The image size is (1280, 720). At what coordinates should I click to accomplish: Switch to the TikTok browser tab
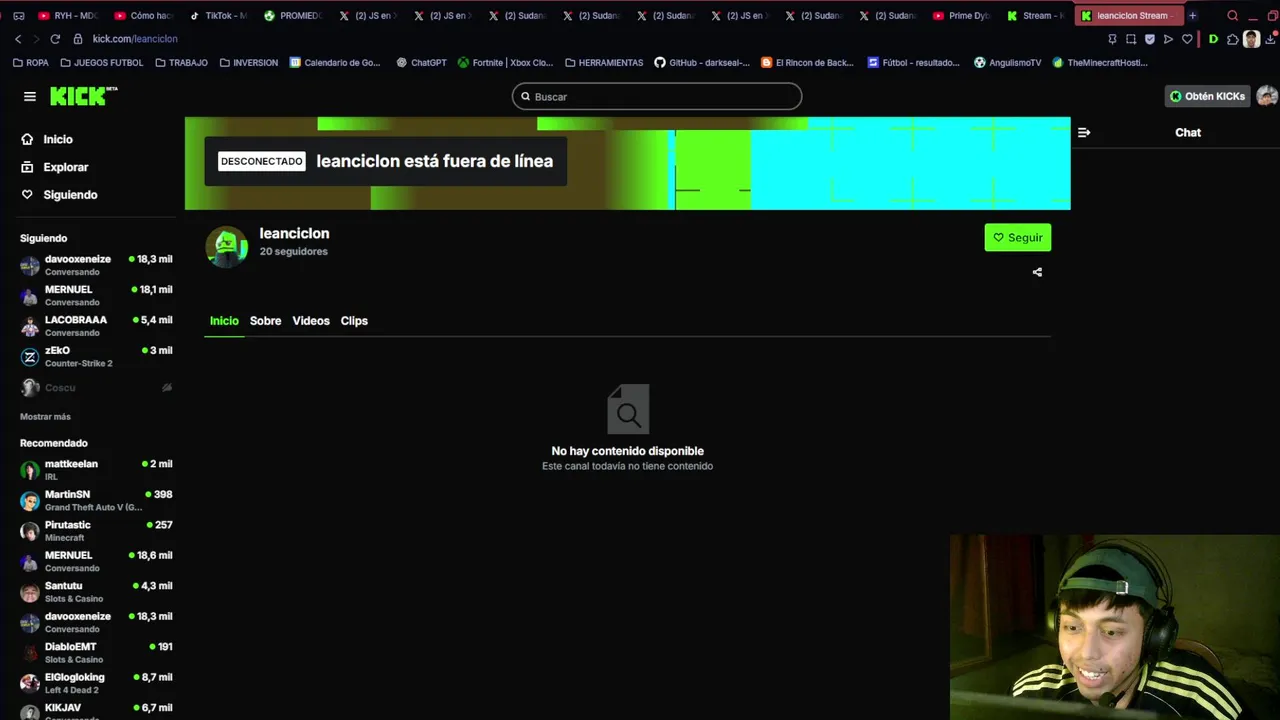(218, 15)
